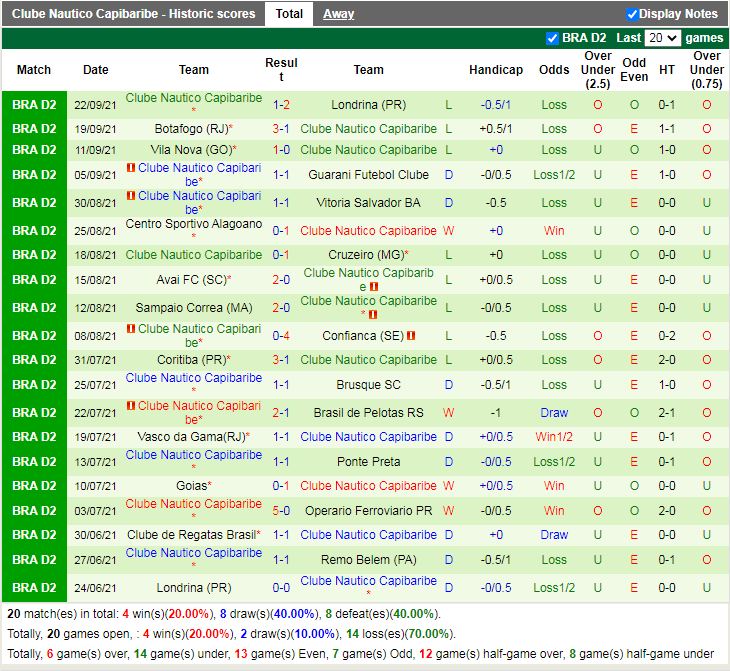This screenshot has height=671, width=730.
Task: Click home team red card icon, 08/08/21 row
Action: (131, 329)
